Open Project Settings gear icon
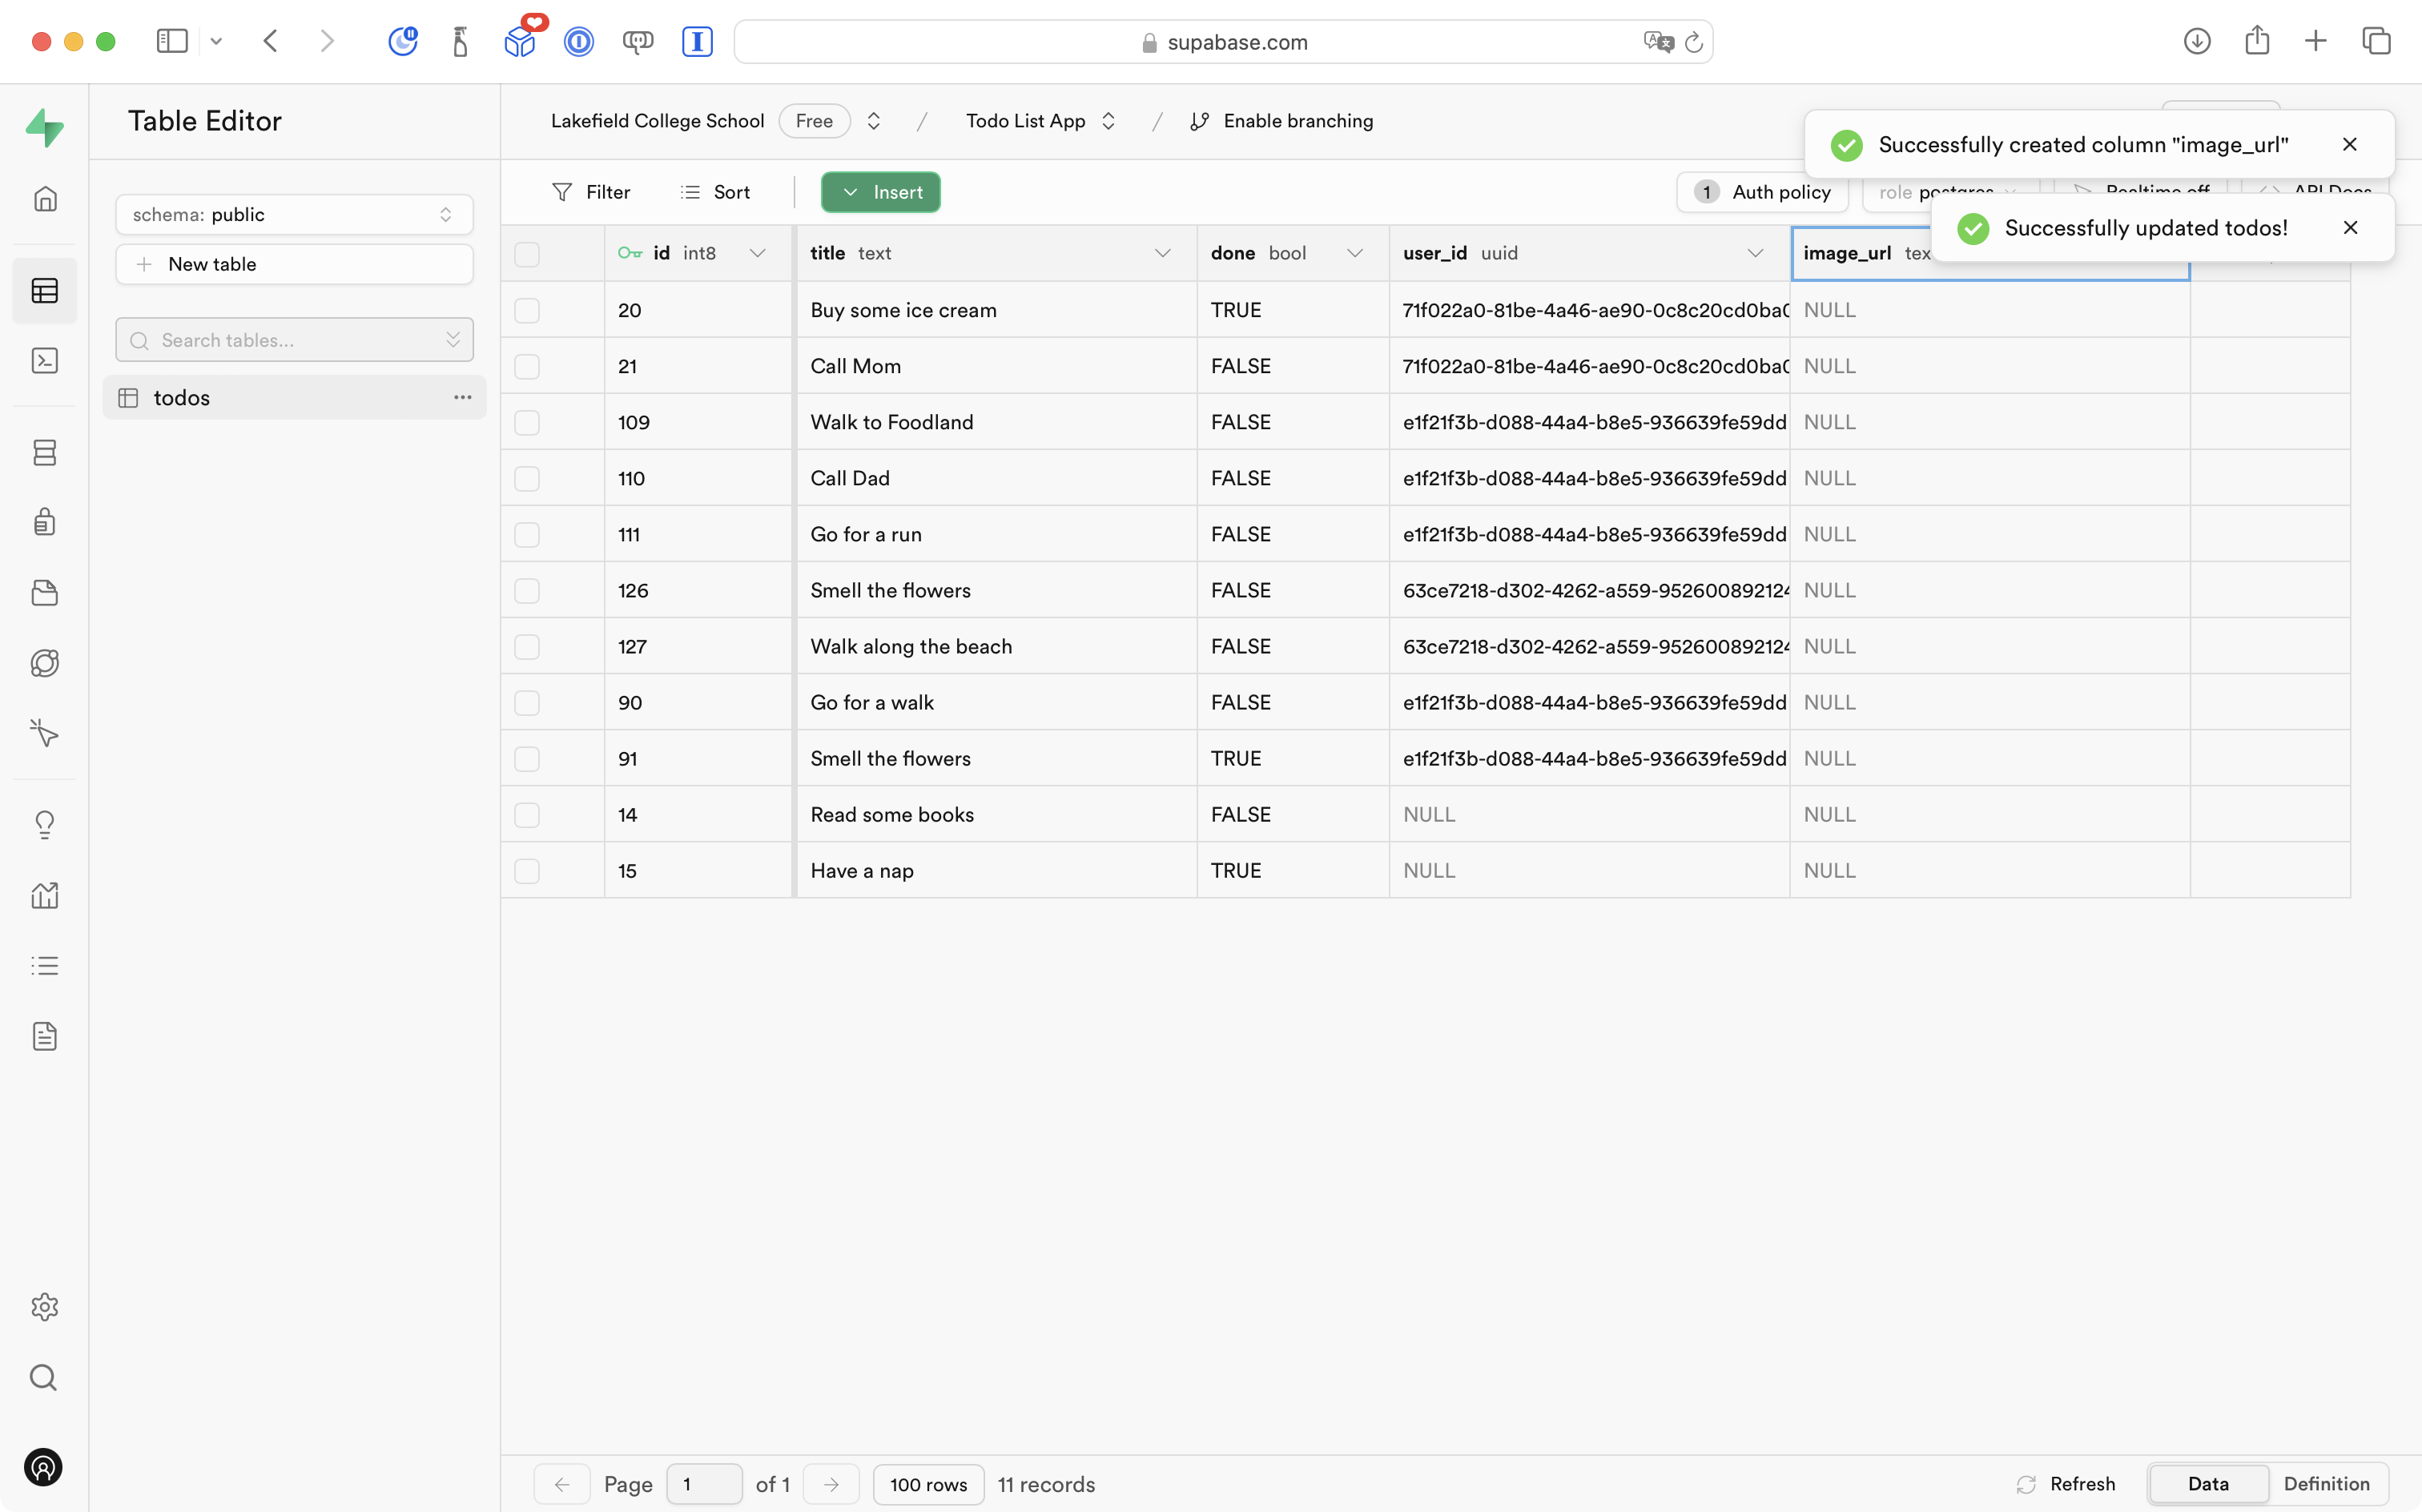Image resolution: width=2422 pixels, height=1512 pixels. (x=45, y=1306)
